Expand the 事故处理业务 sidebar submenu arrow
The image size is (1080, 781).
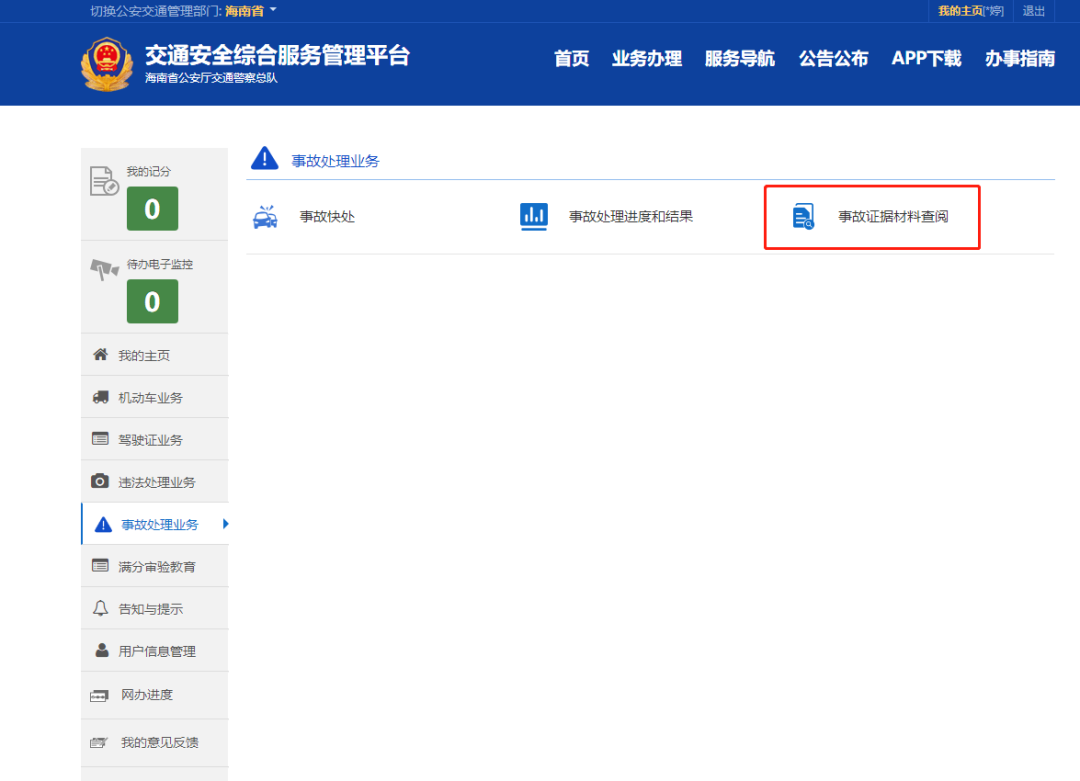pos(226,523)
